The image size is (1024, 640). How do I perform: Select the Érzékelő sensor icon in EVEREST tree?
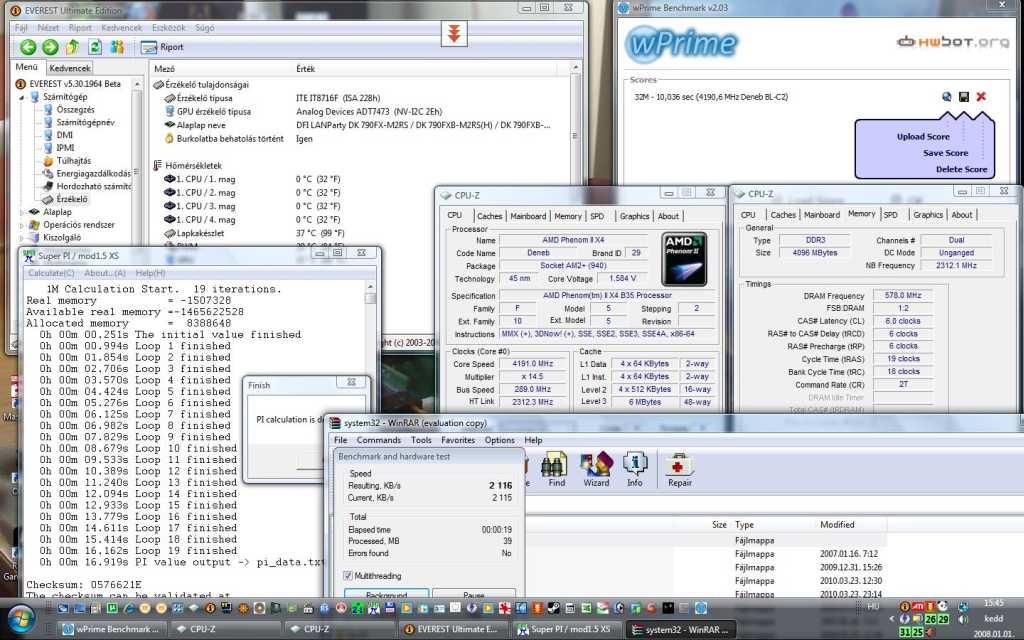point(48,199)
